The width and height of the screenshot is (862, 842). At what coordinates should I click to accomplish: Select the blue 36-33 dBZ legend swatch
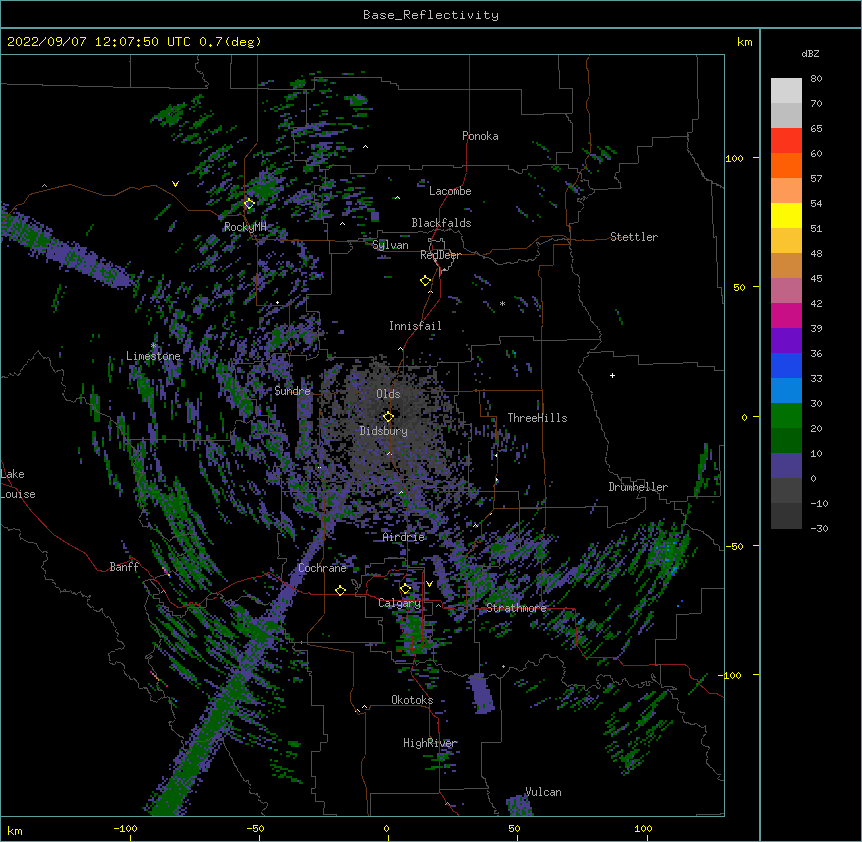pos(786,365)
